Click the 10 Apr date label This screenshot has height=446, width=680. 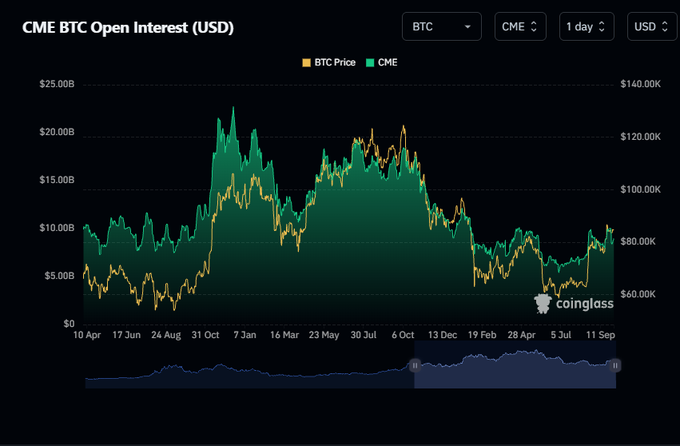87,335
